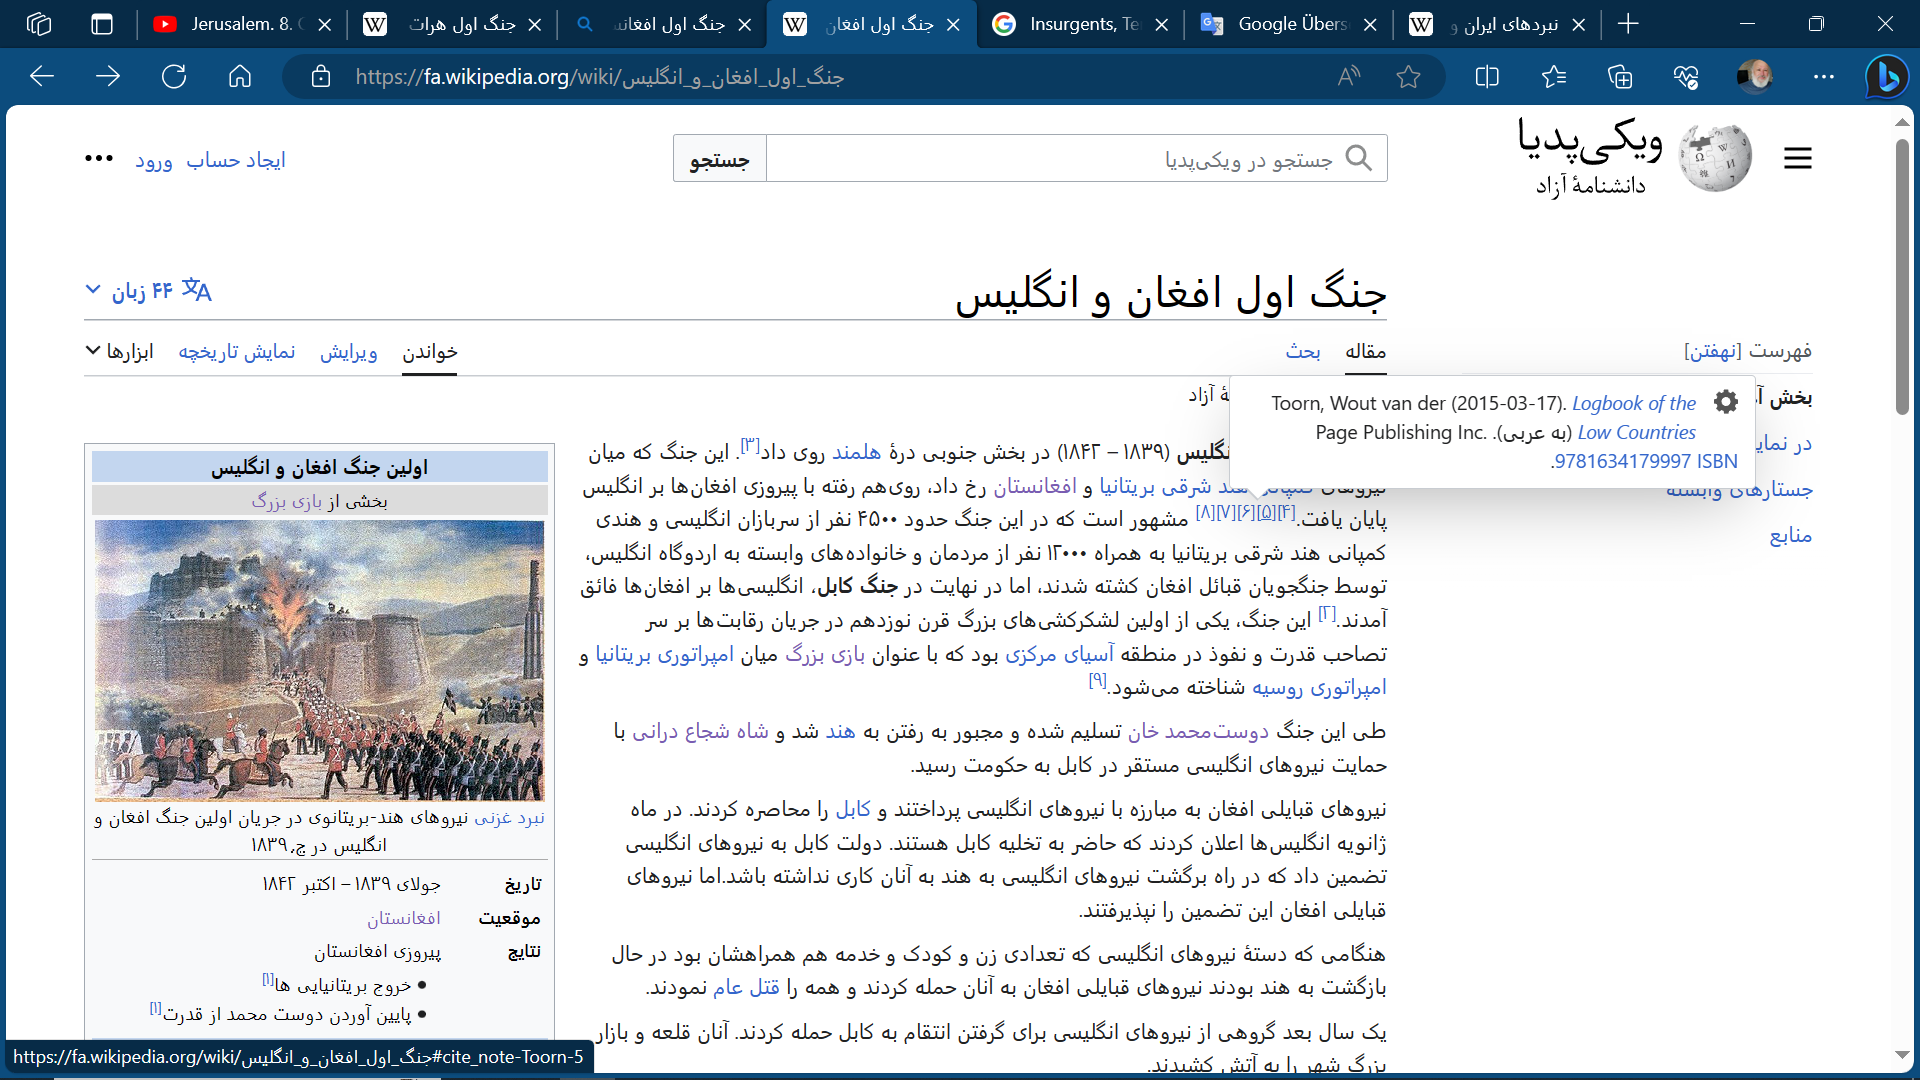Click in the Wikipedia search field

pos(1060,159)
